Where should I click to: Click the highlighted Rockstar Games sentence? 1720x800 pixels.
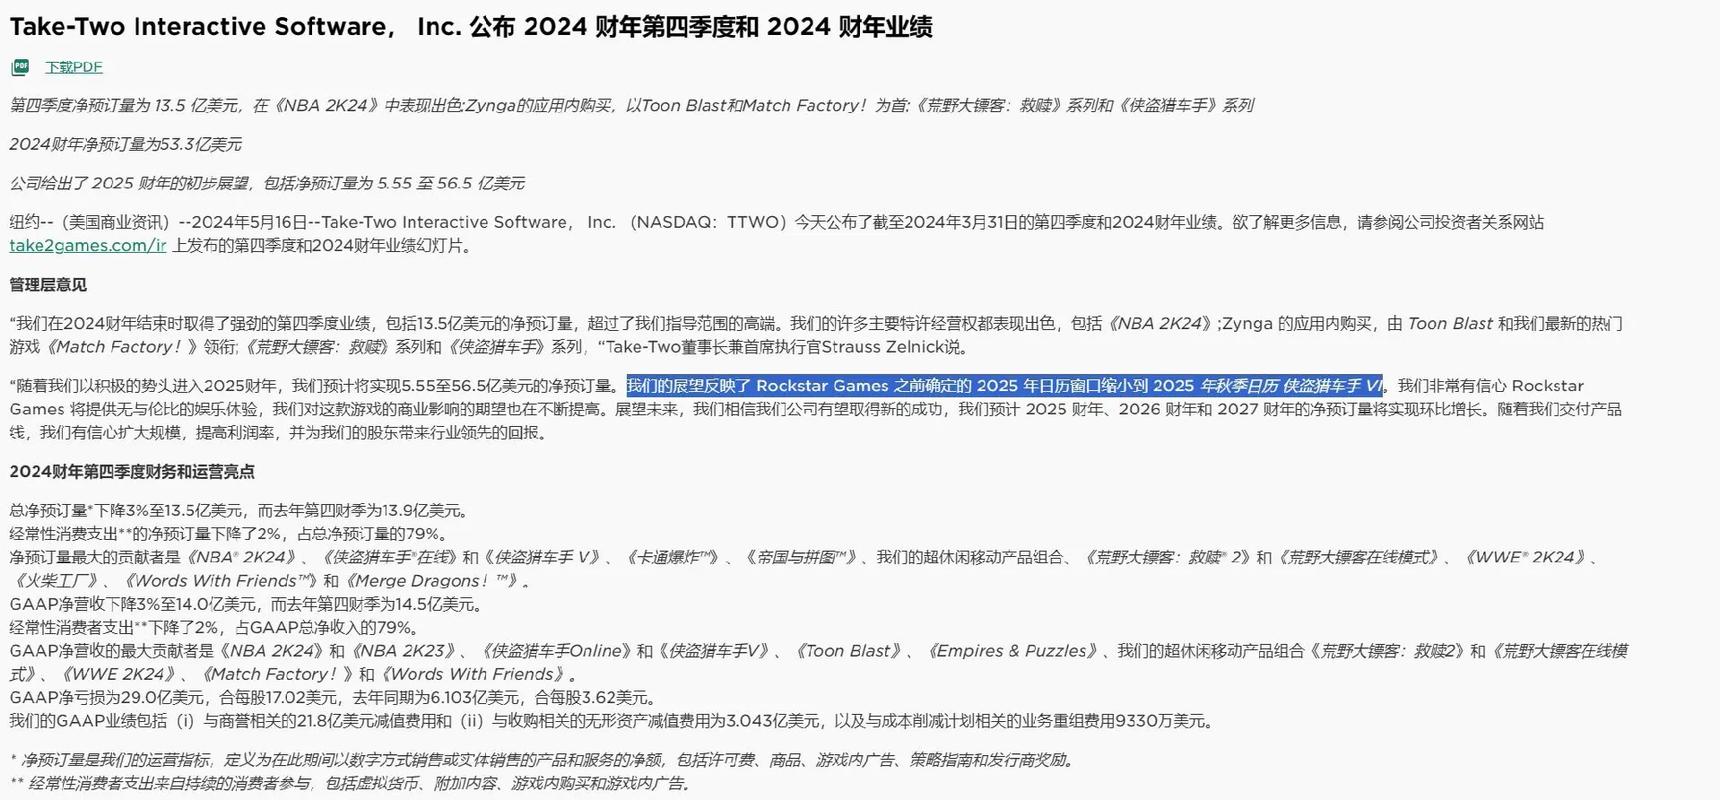pyautogui.click(x=1004, y=386)
